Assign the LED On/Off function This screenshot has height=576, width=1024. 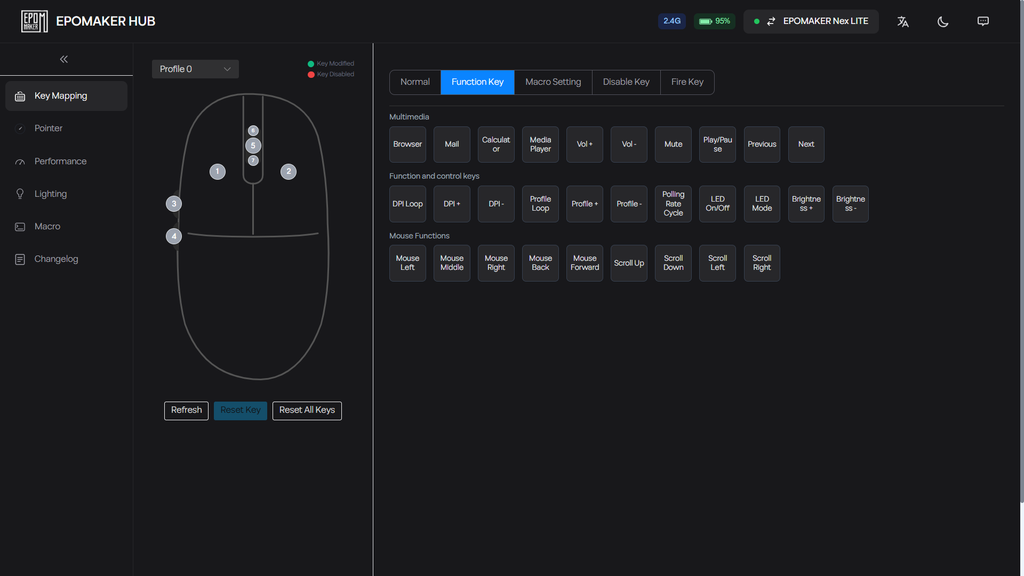[718, 204]
